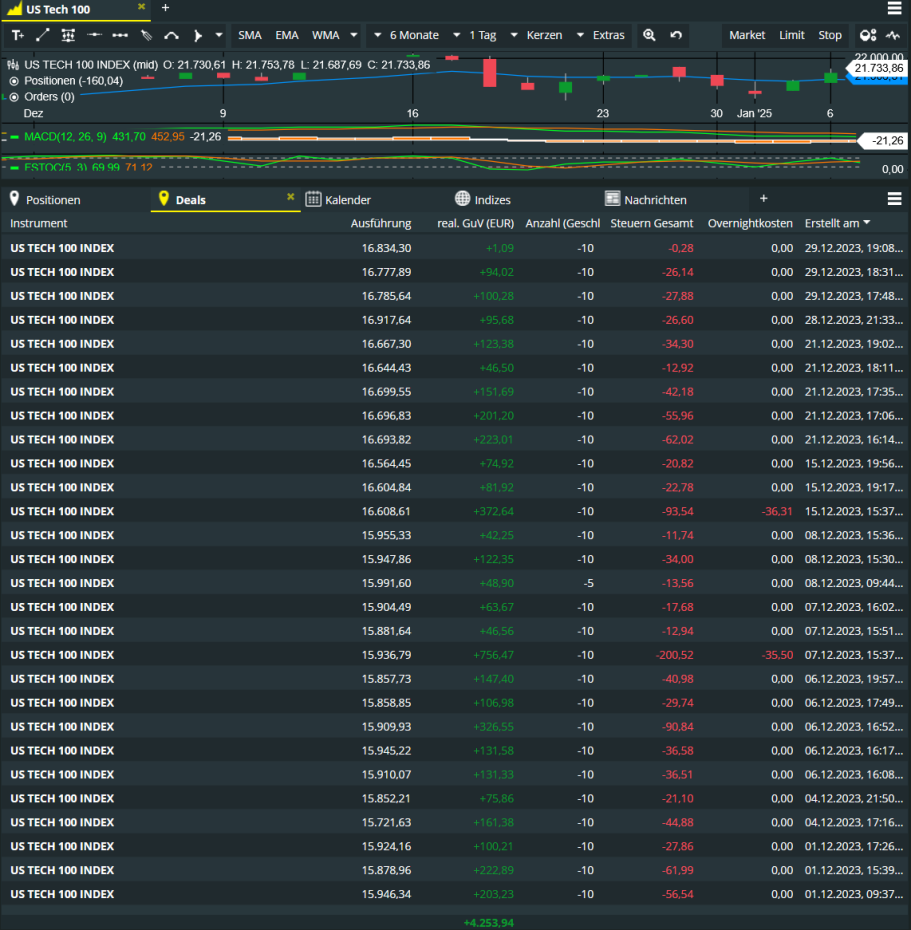911x930 pixels.
Task: Open chart settings toggles icon
Action: 868,36
